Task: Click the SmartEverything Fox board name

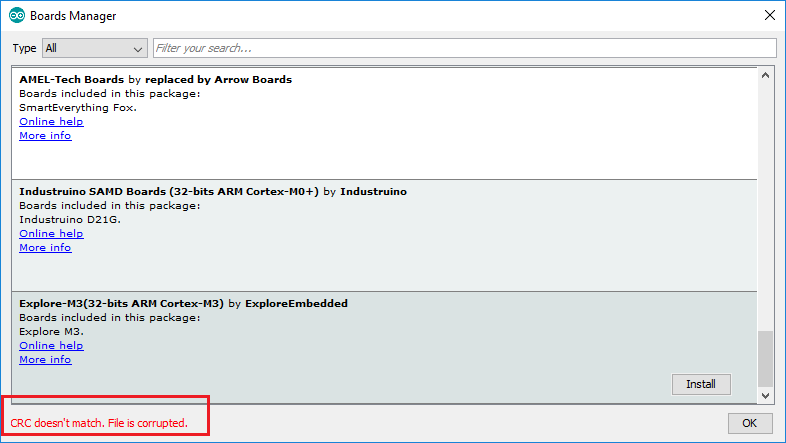Action: [78, 107]
